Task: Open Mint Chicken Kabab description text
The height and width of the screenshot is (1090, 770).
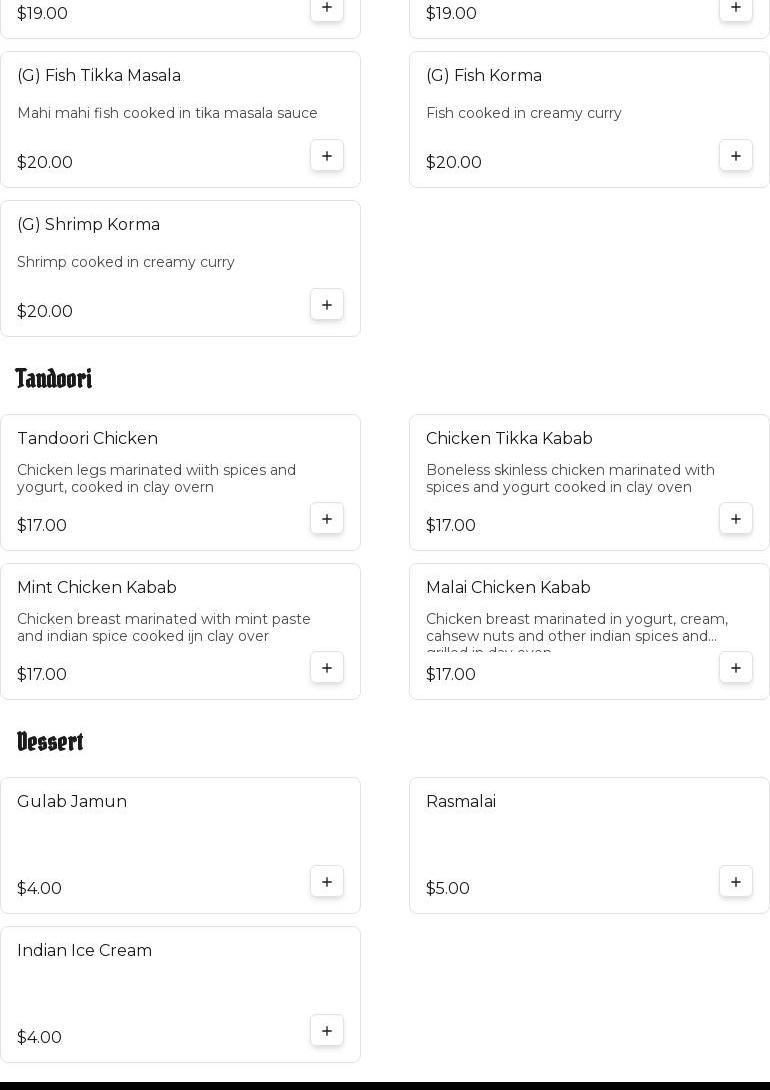Action: click(163, 627)
